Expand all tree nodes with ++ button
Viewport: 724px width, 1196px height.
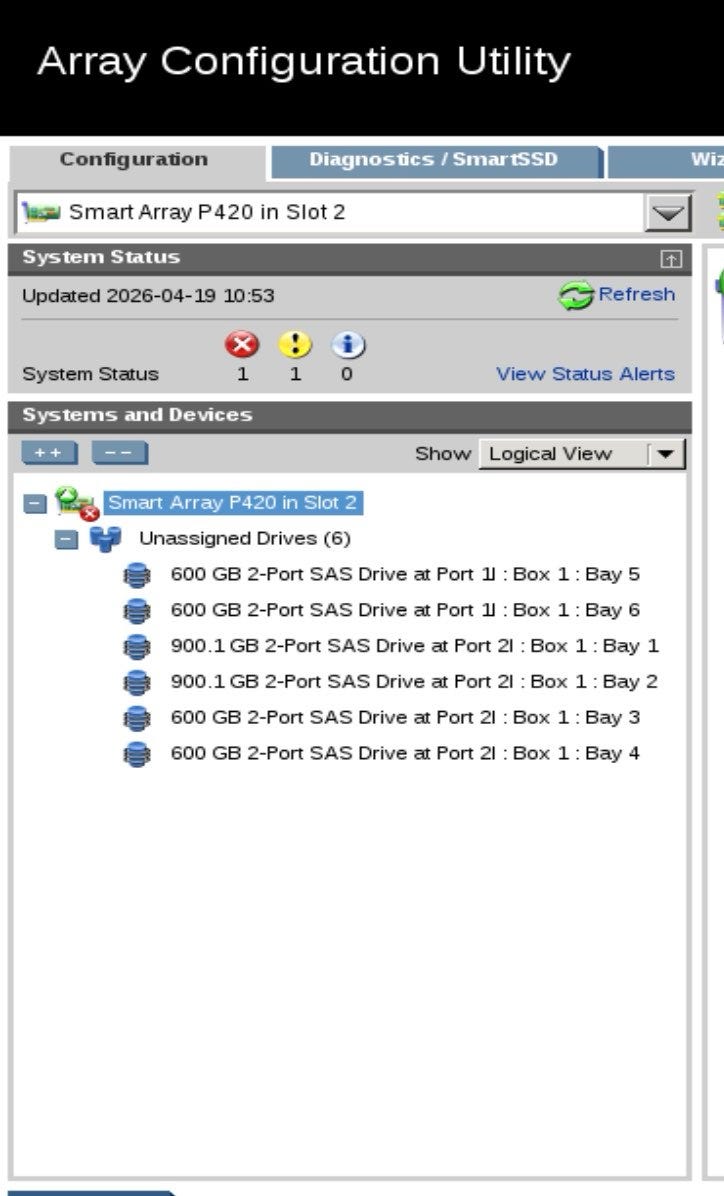pyautogui.click(x=50, y=453)
